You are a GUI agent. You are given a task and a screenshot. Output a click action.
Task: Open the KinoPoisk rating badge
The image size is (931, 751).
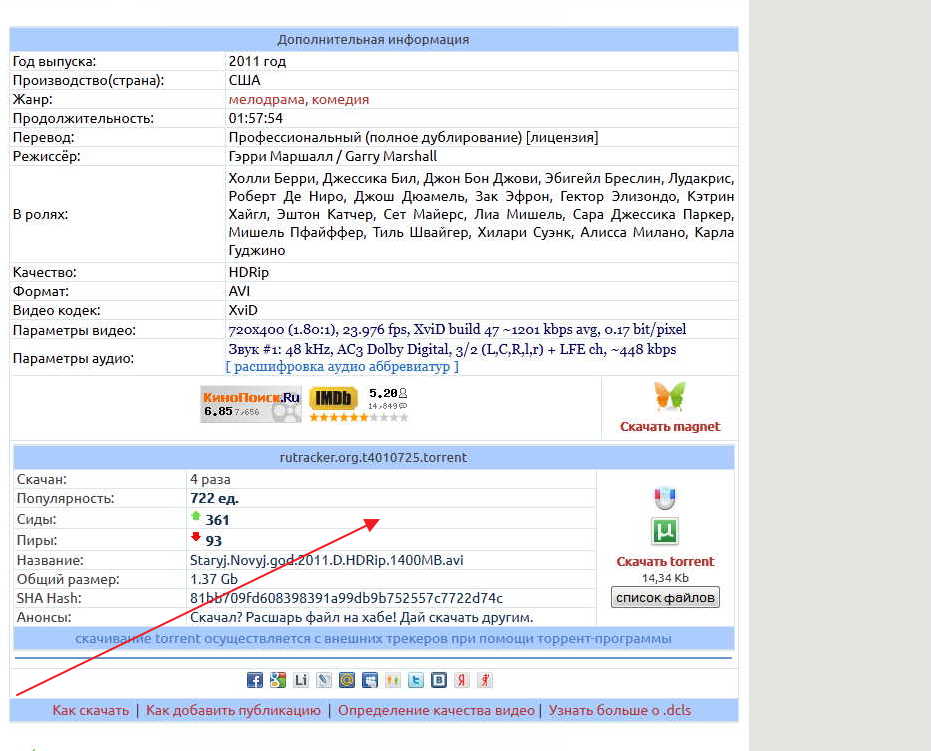tap(250, 404)
